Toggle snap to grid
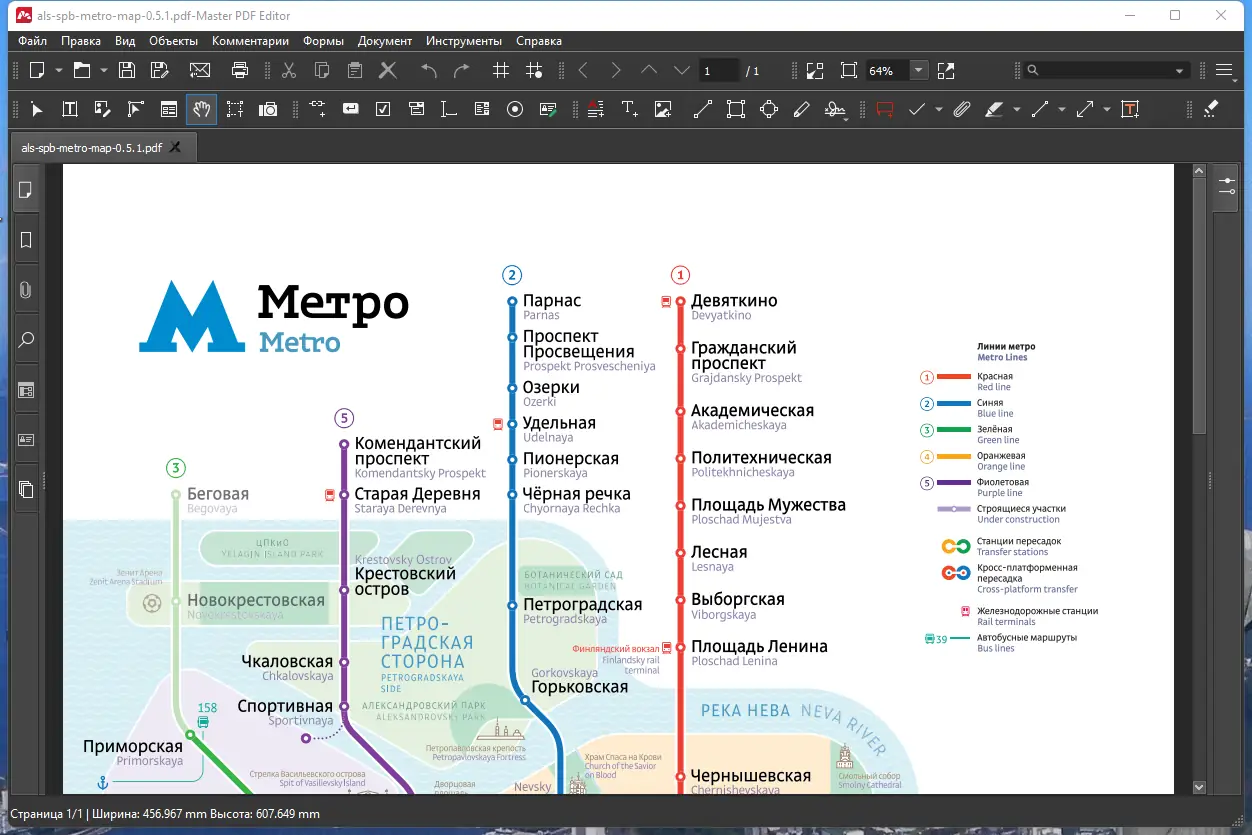 [535, 70]
